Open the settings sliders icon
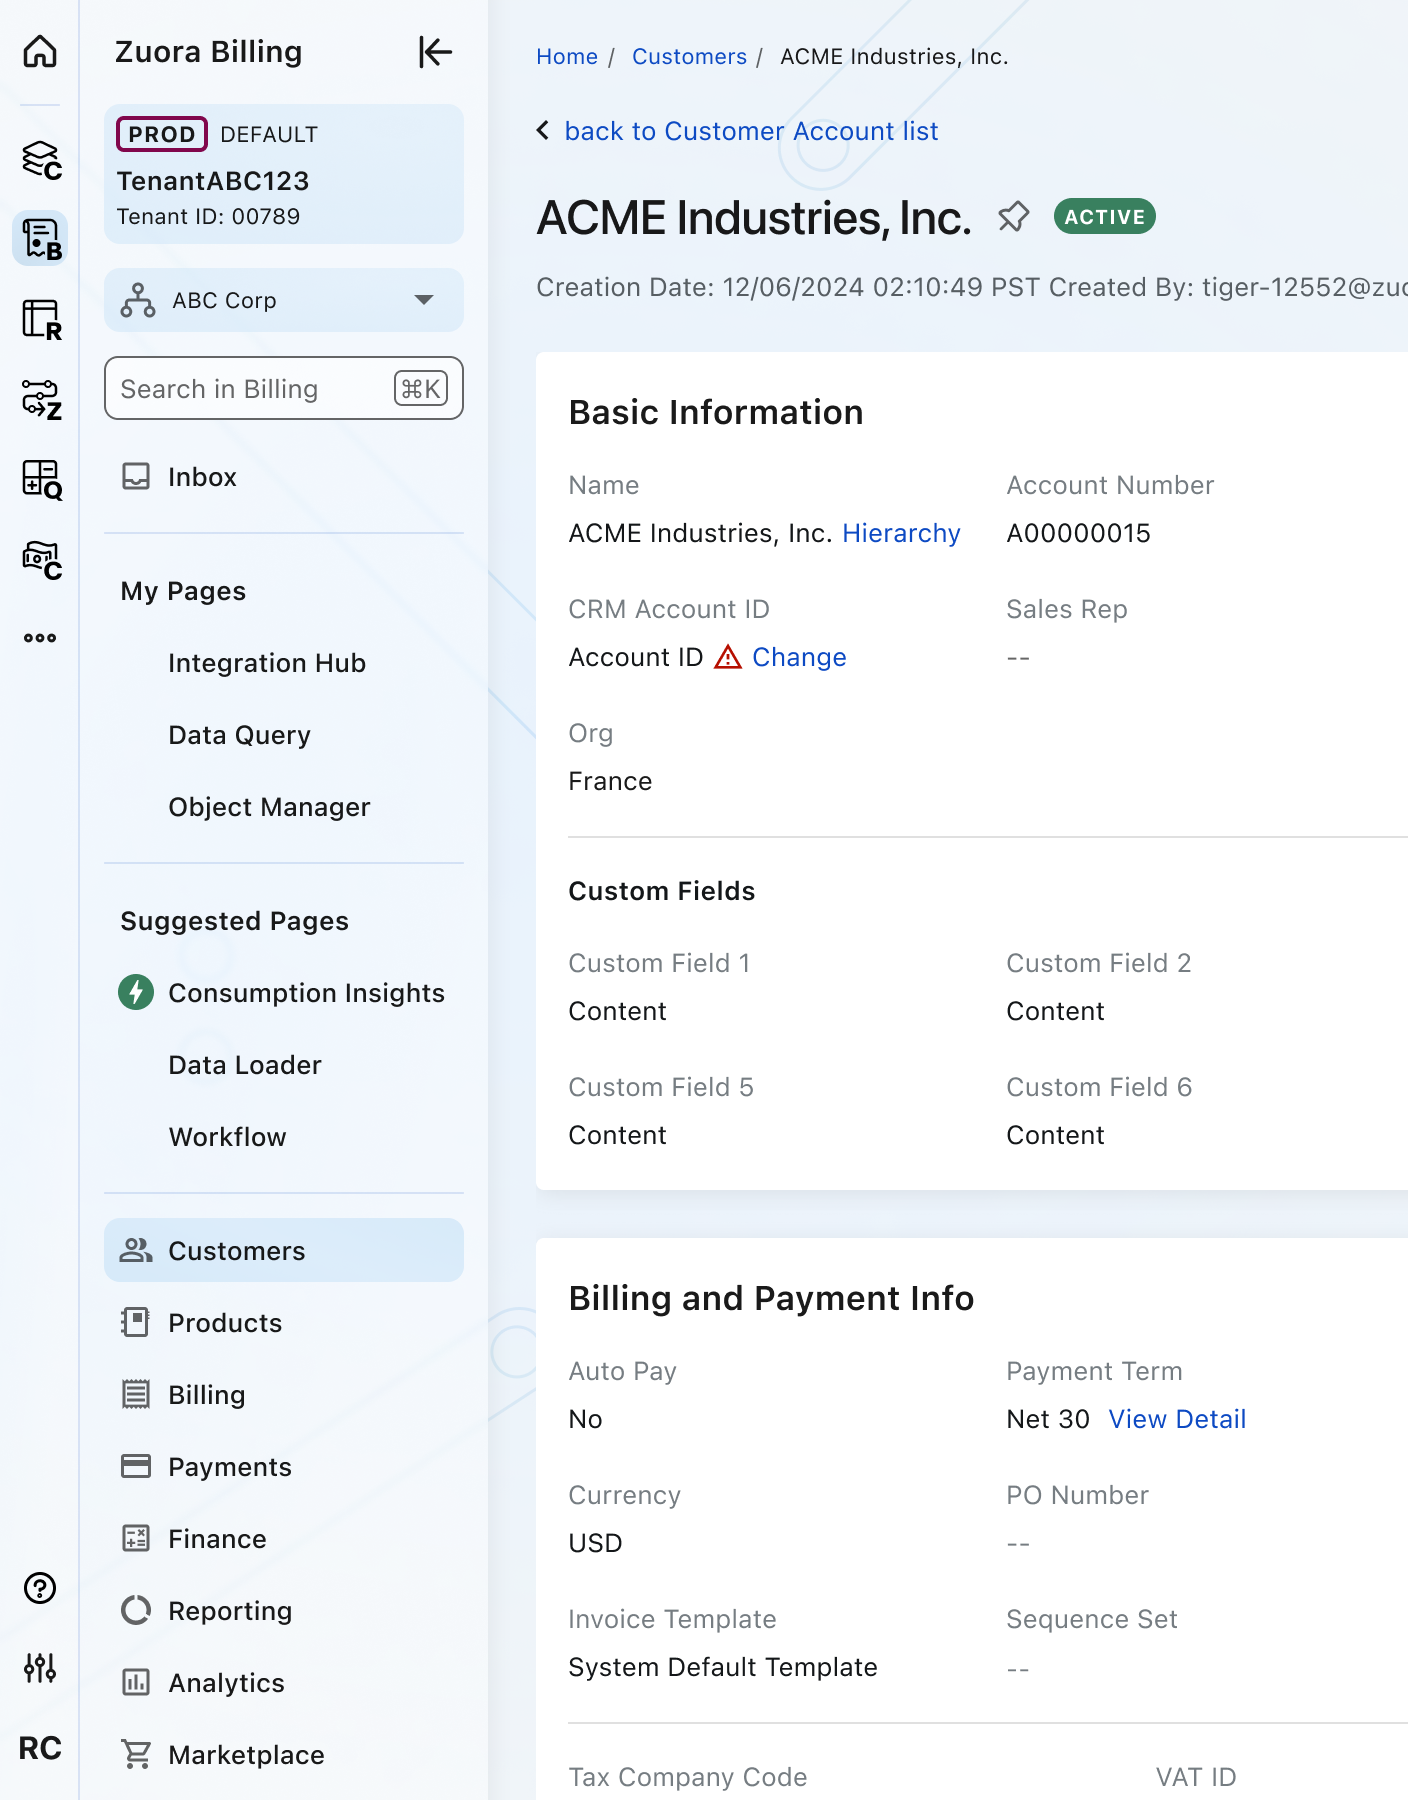This screenshot has height=1800, width=1408. pos(40,1667)
